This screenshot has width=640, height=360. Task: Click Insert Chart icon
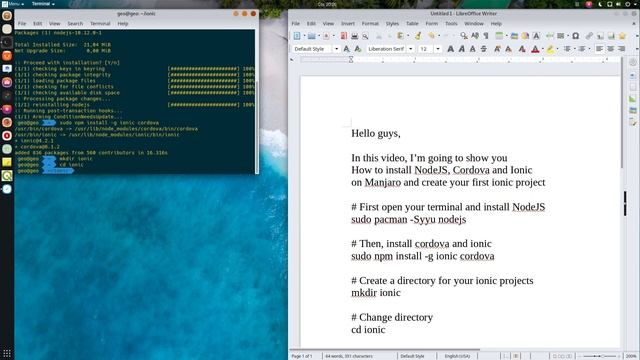point(525,36)
